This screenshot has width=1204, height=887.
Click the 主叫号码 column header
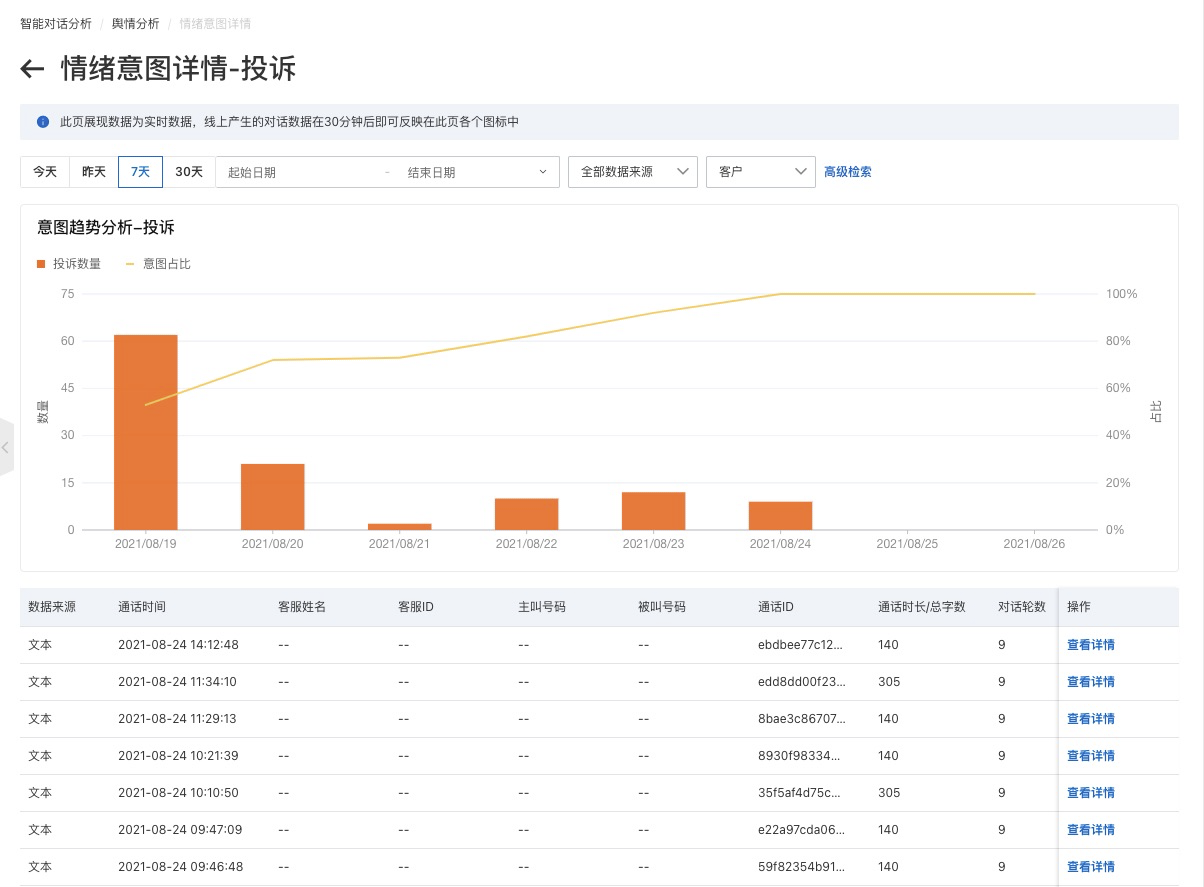(x=542, y=607)
